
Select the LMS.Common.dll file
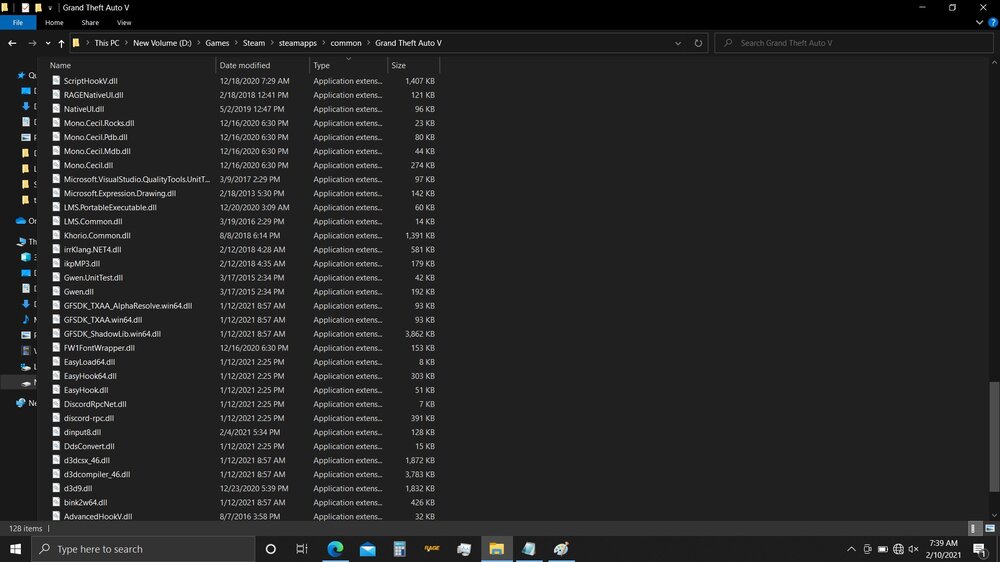[92, 221]
